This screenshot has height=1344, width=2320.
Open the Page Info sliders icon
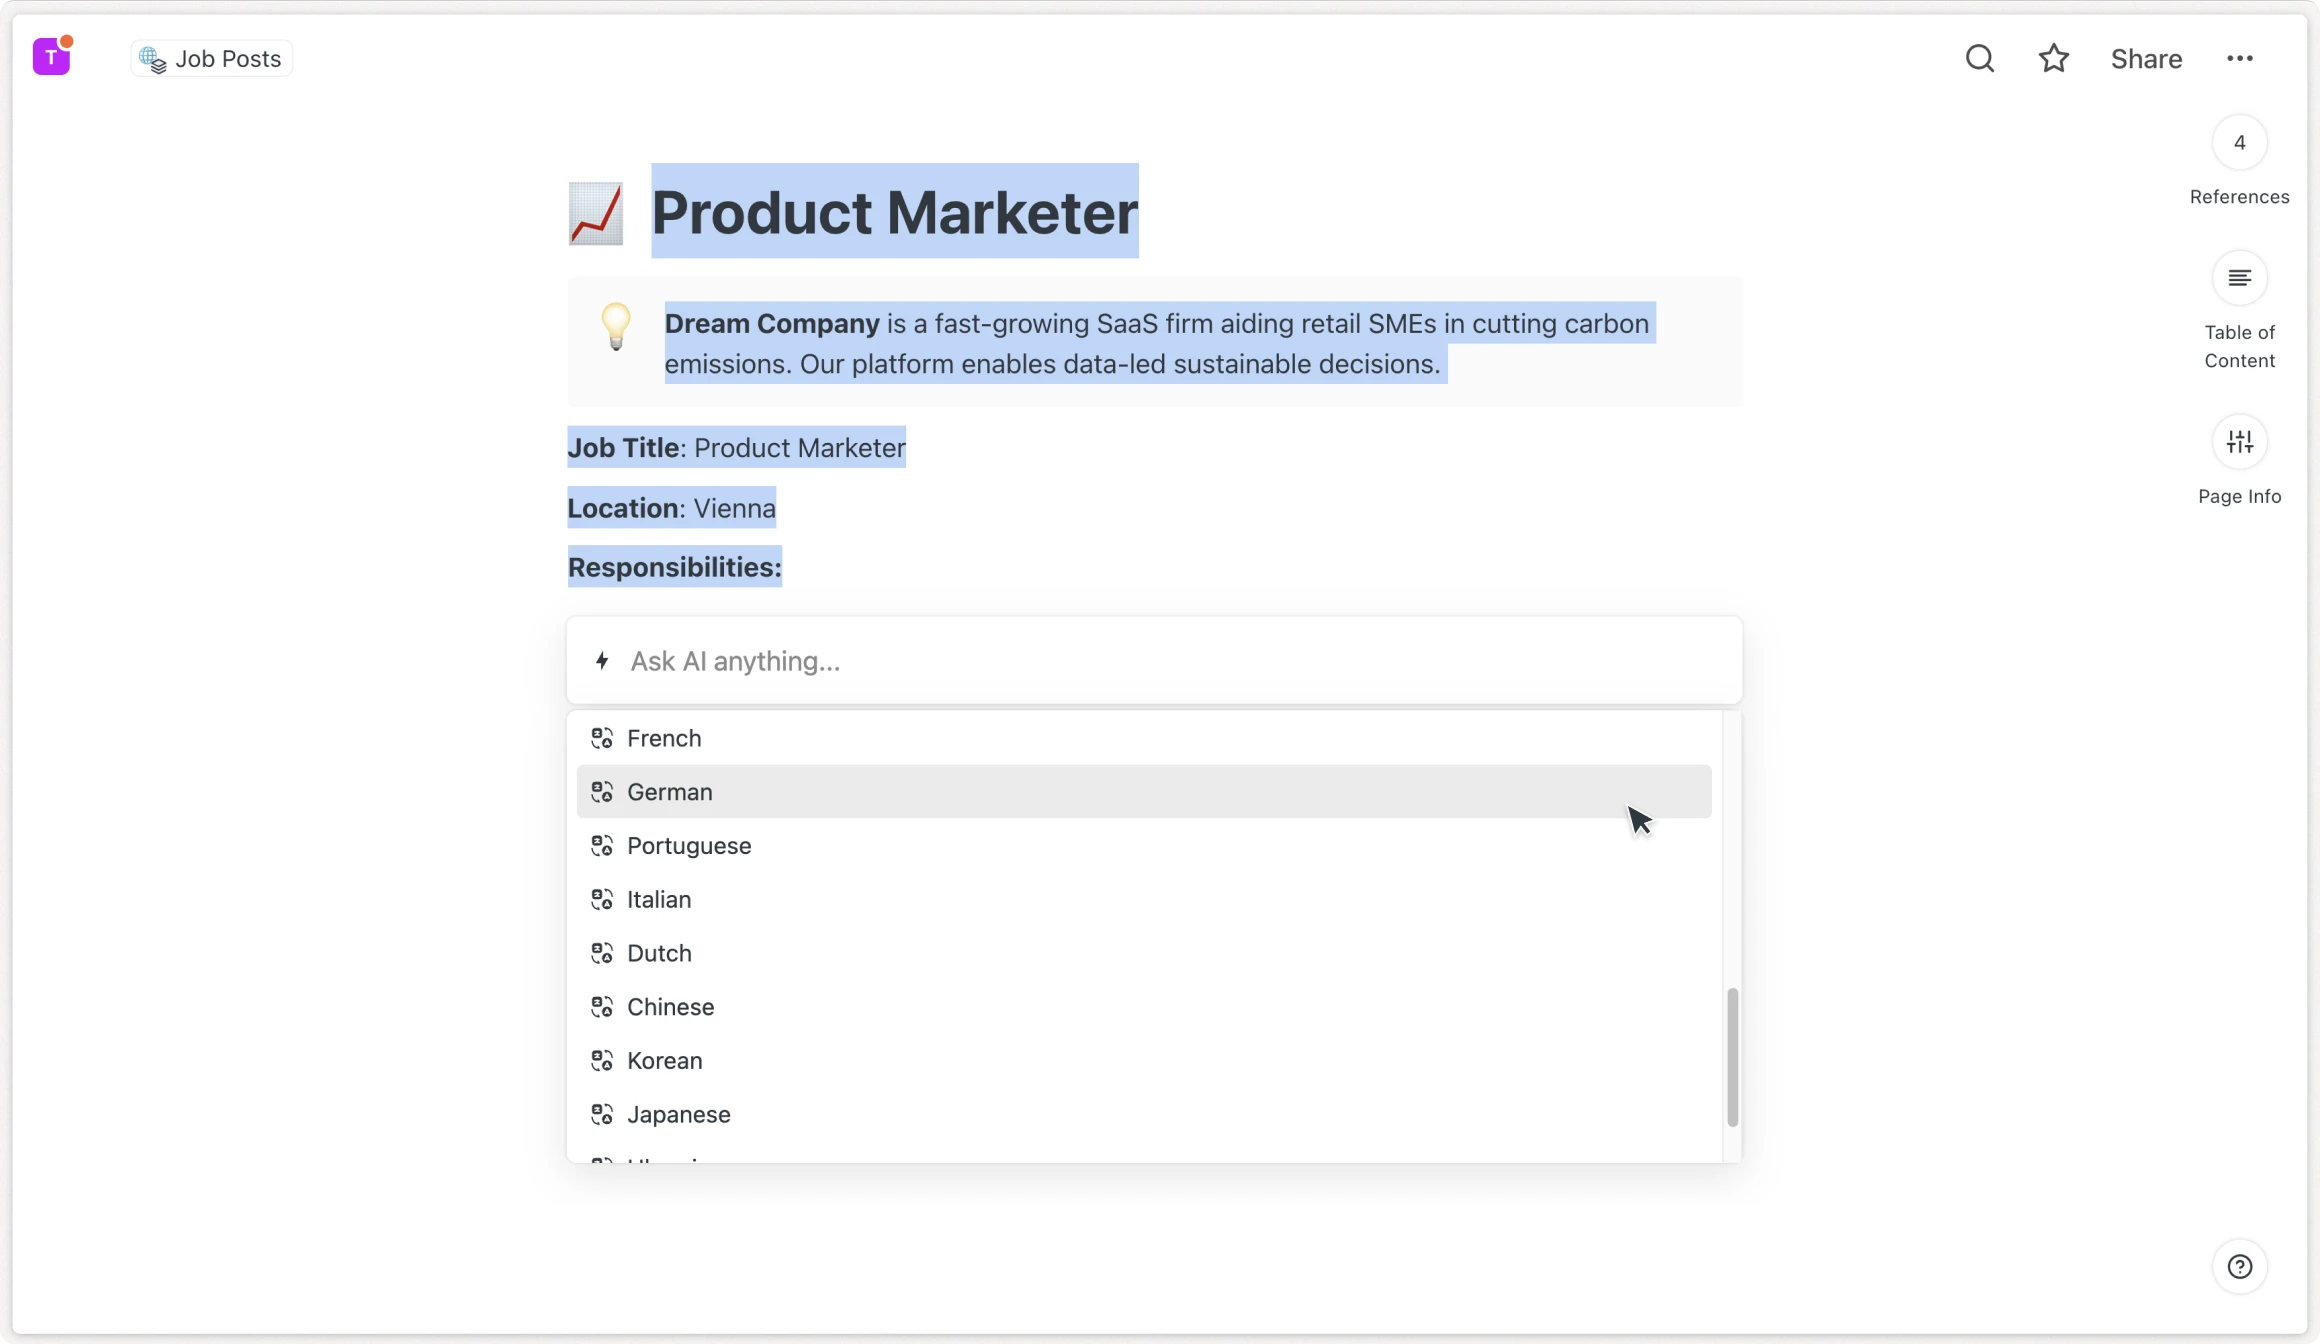point(2239,442)
